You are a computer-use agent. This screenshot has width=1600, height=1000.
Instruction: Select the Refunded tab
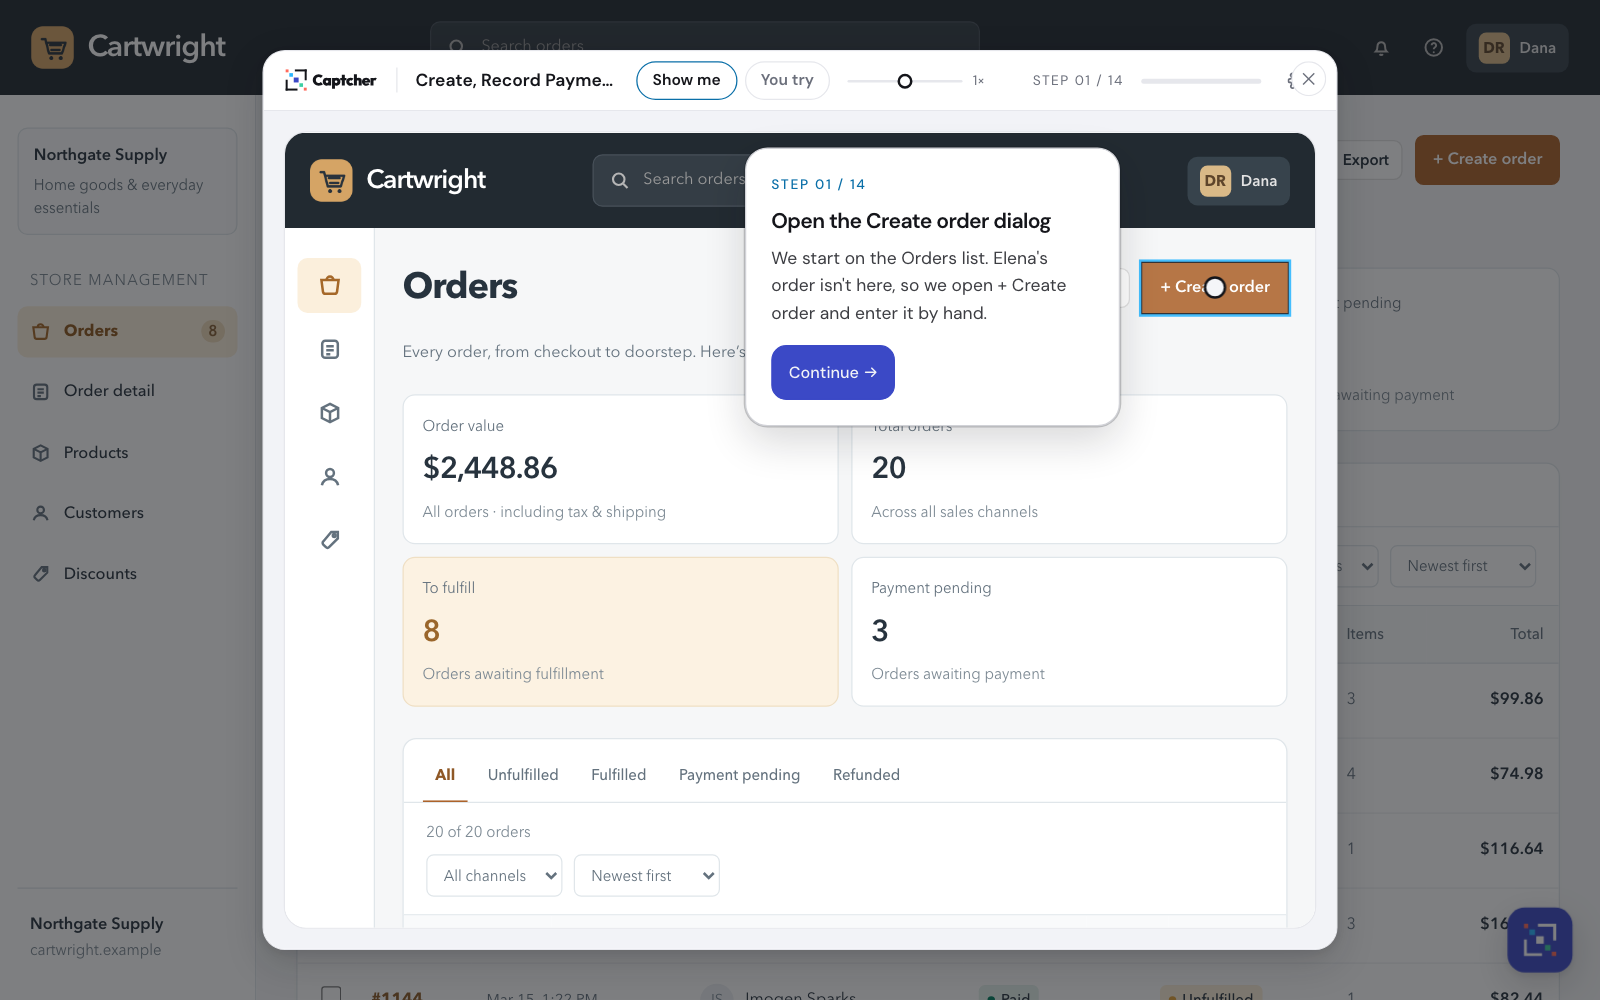tap(866, 775)
